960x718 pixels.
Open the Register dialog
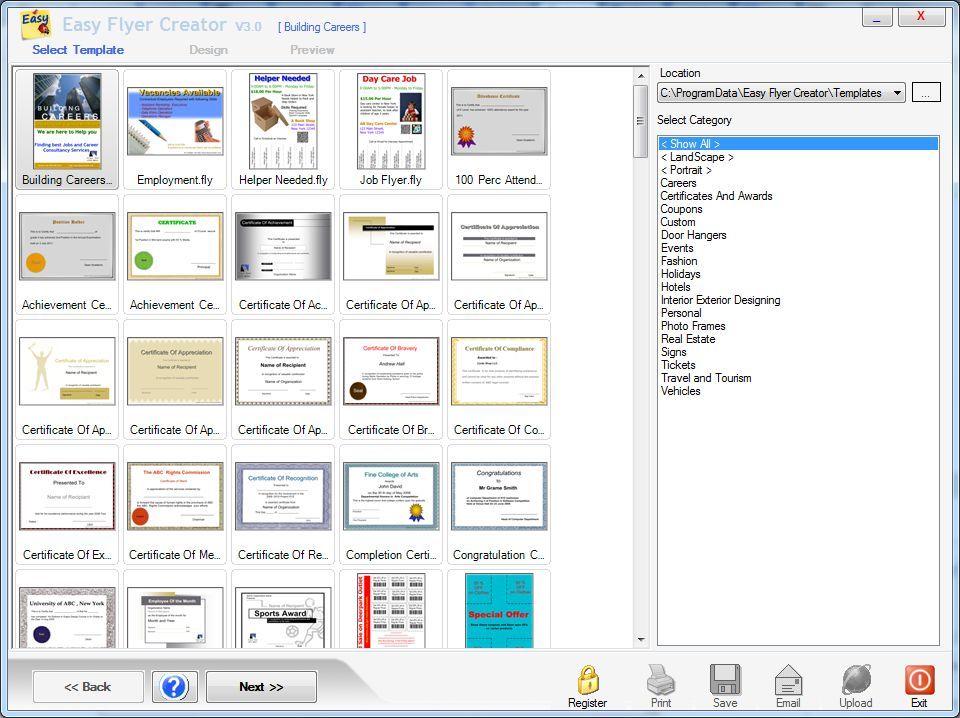tap(588, 683)
